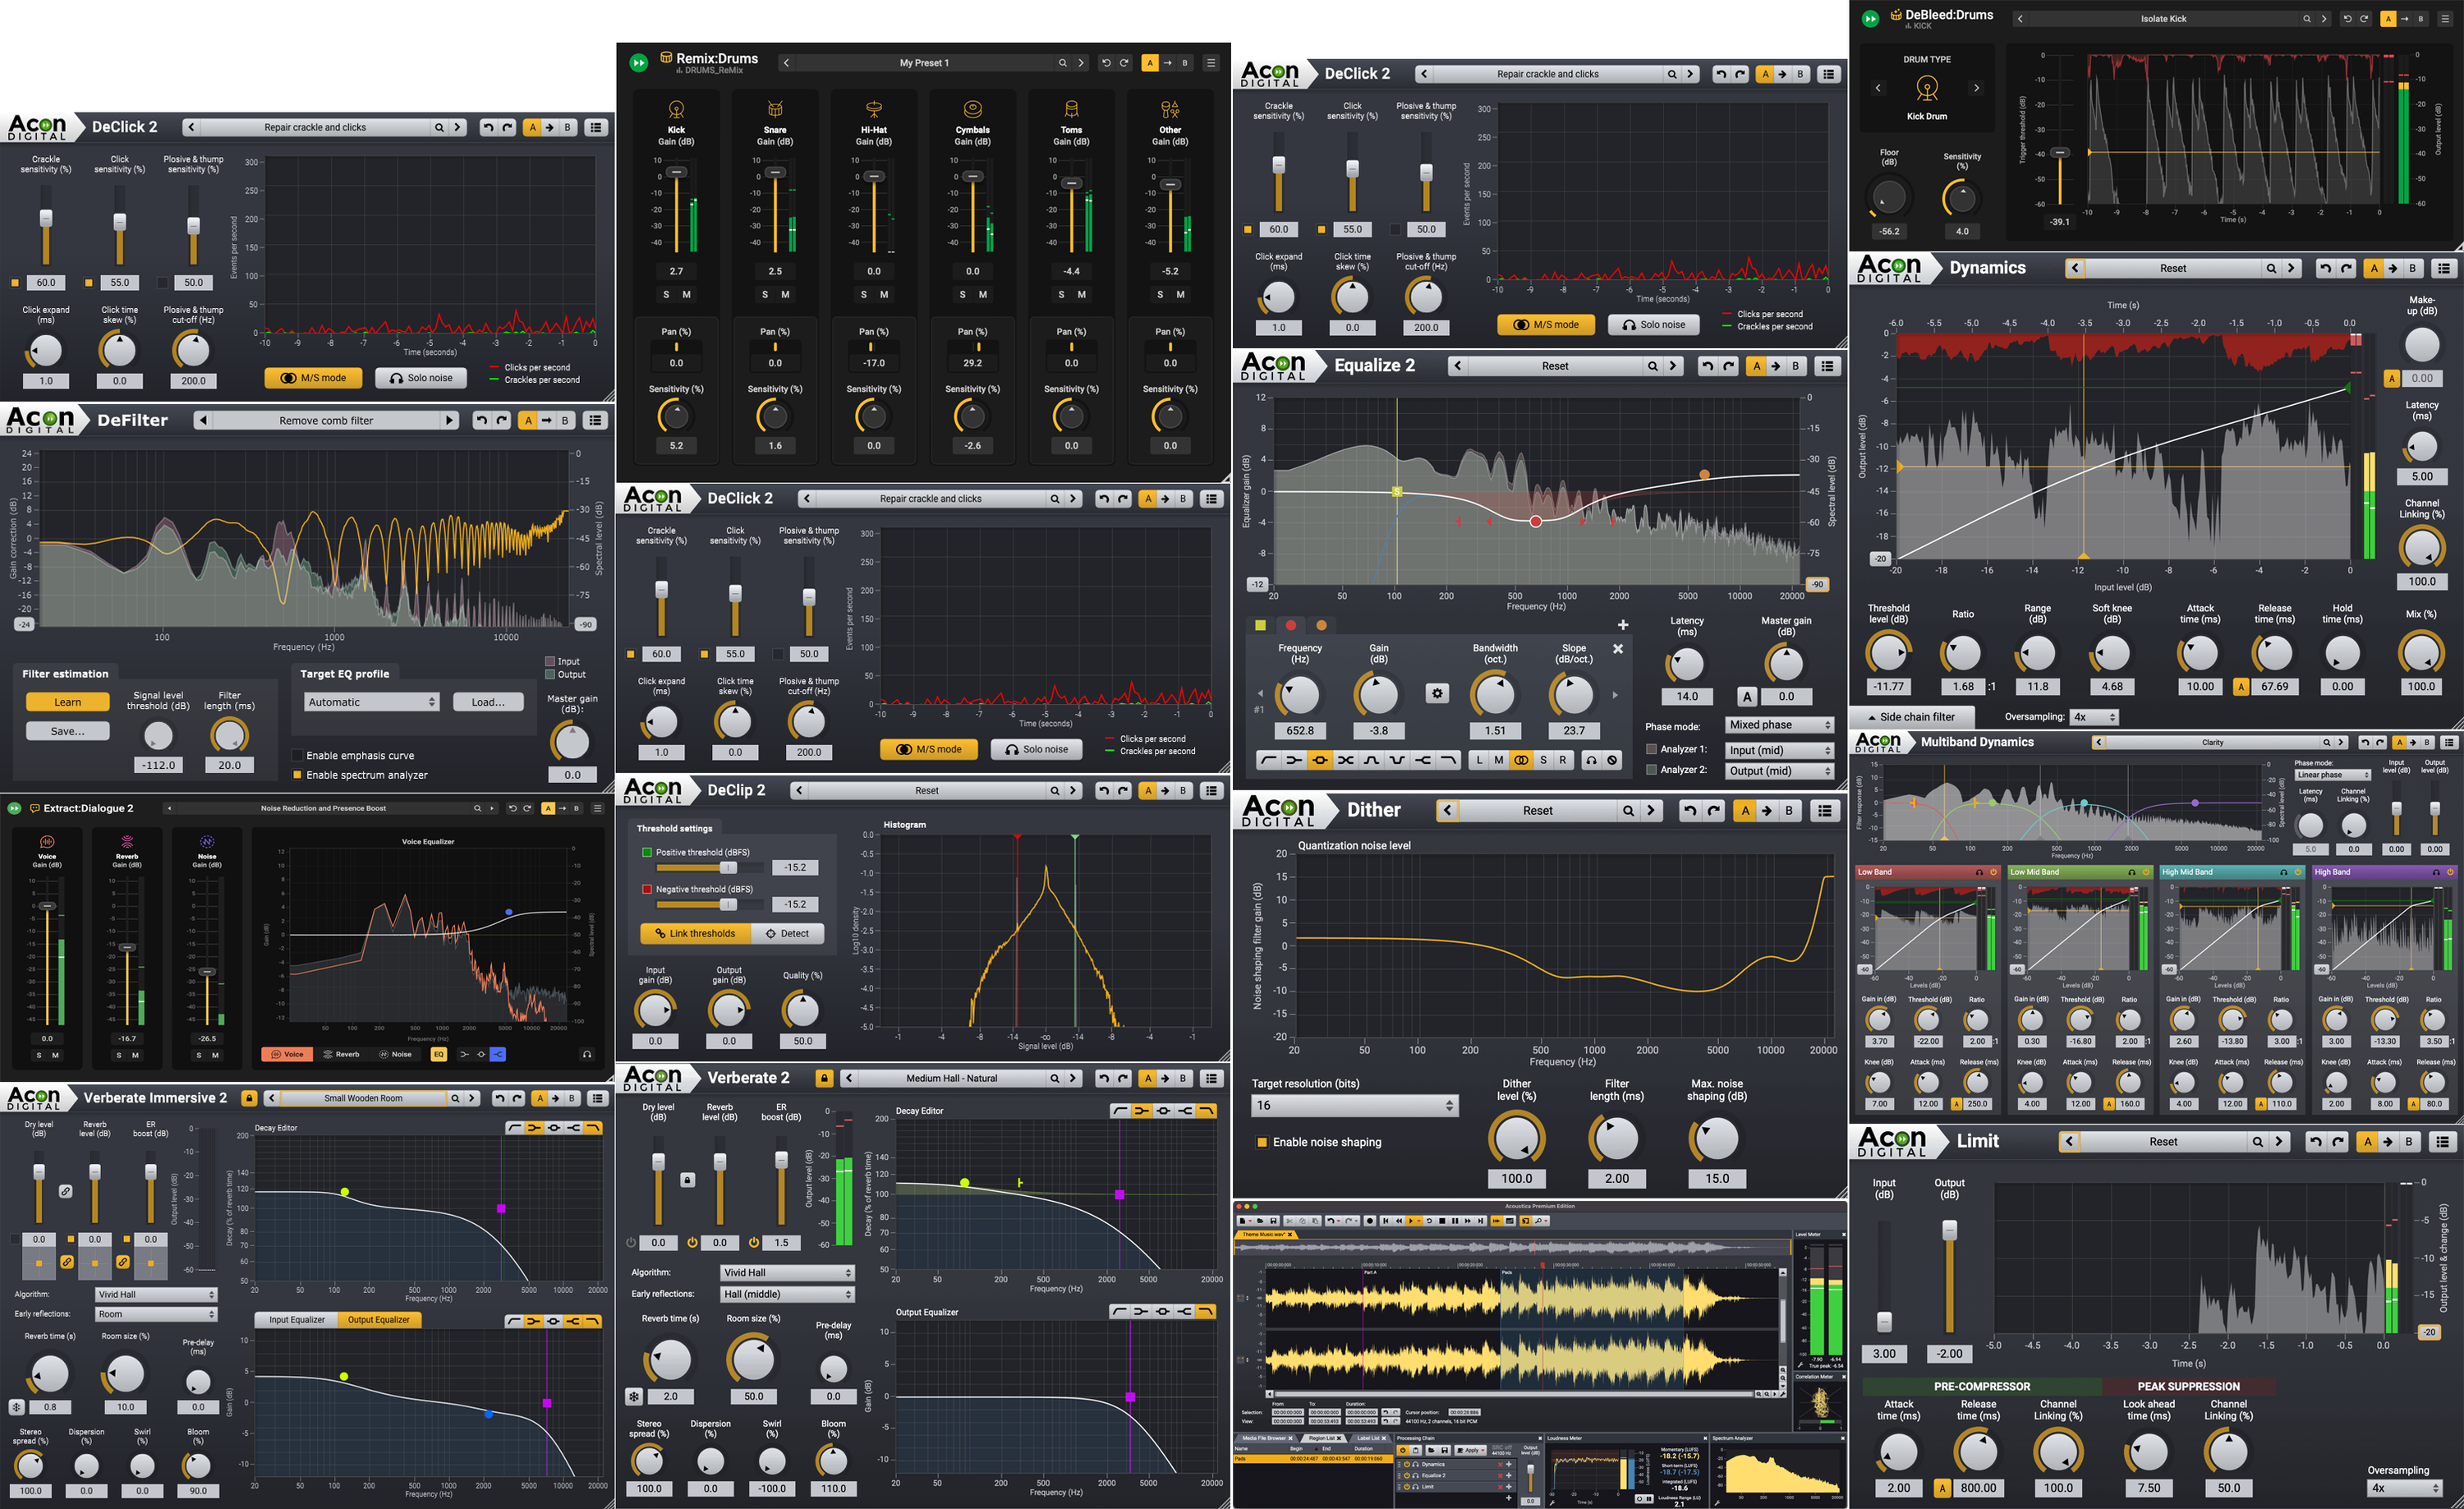This screenshot has height=1509, width=2464.
Task: Click the Toms gain fader in Remix:Drums
Action: point(1071,183)
